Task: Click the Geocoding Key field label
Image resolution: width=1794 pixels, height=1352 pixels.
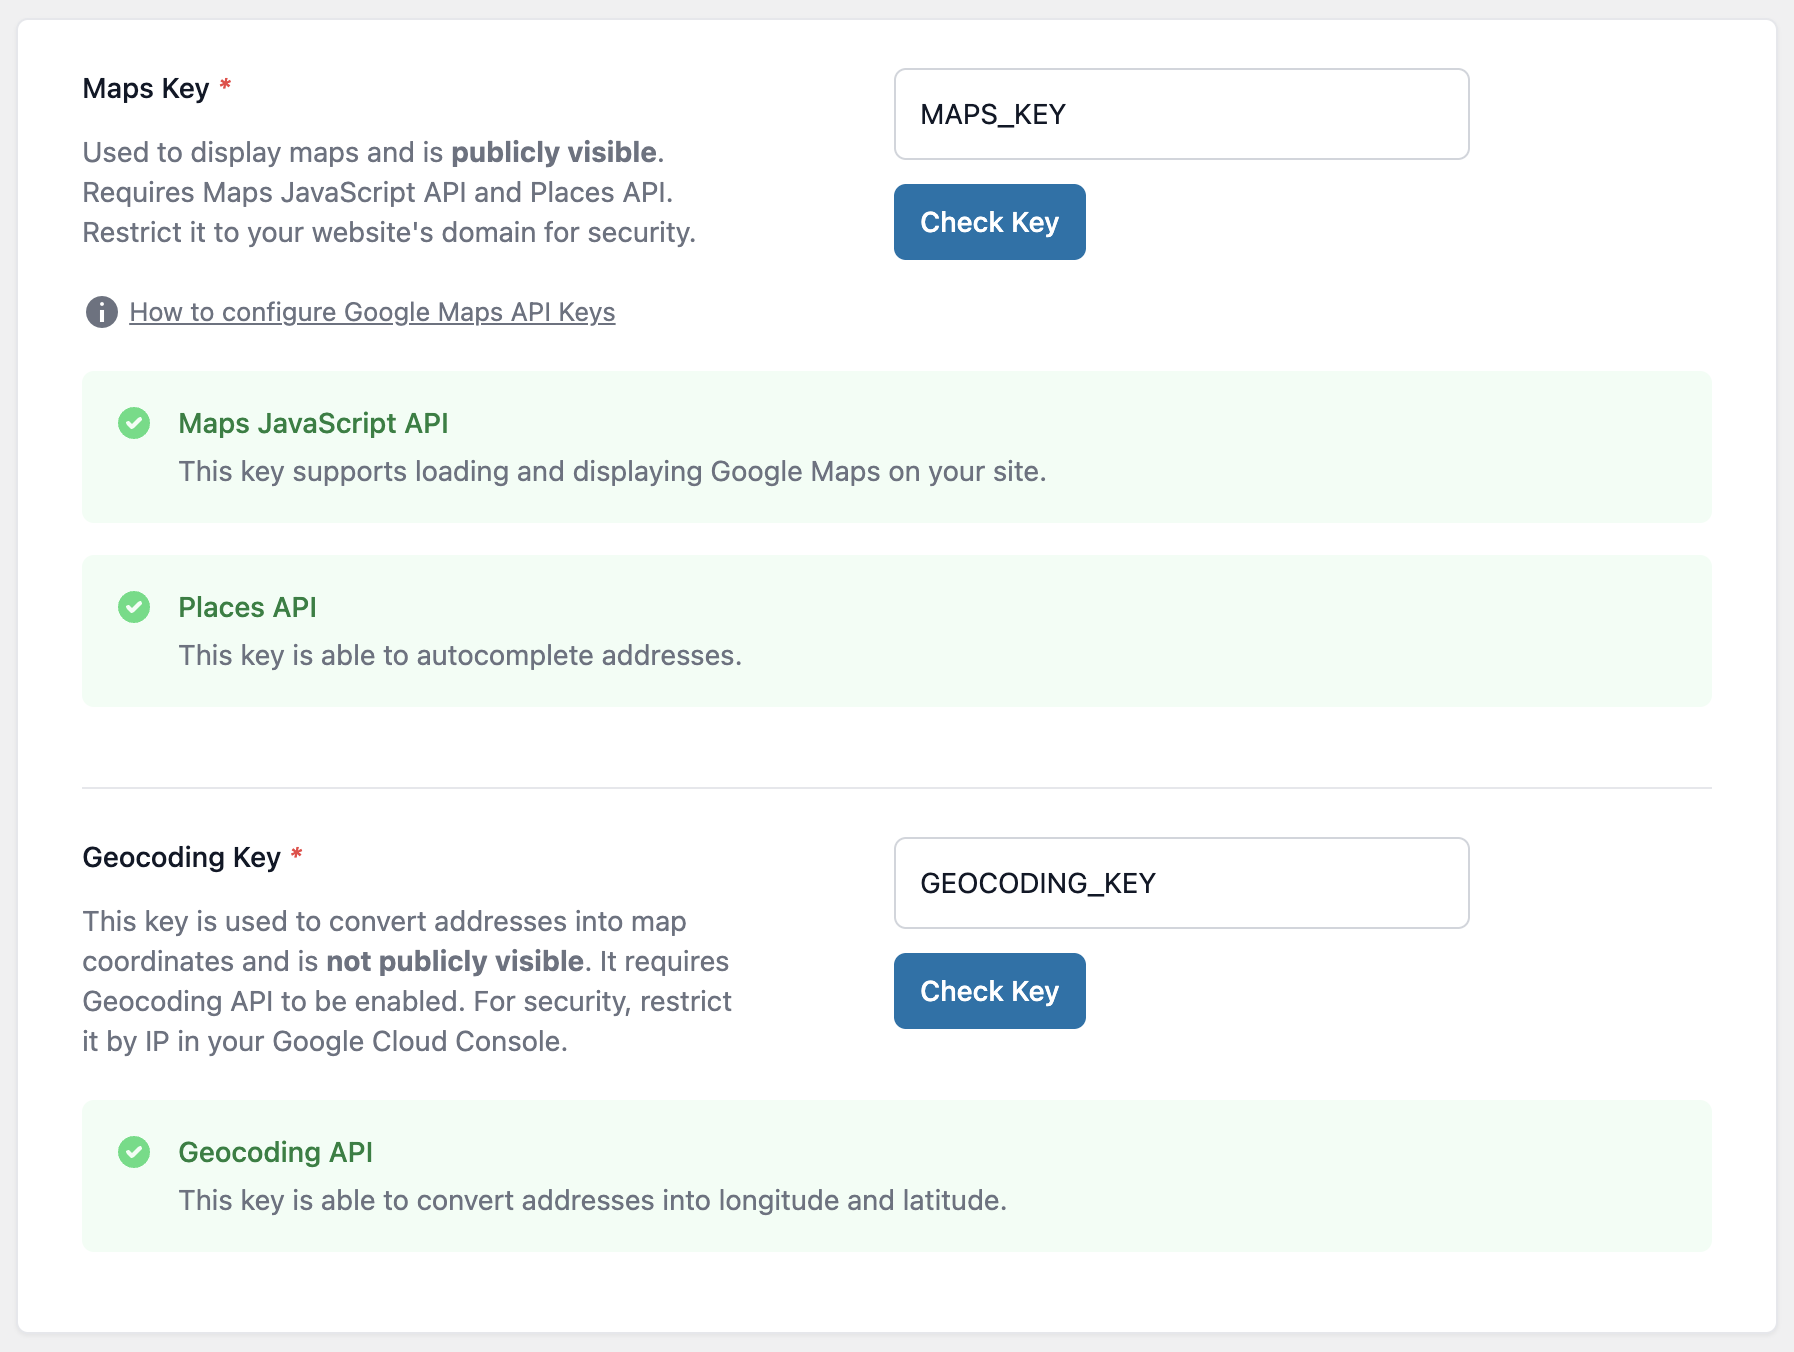Action: pyautogui.click(x=182, y=857)
